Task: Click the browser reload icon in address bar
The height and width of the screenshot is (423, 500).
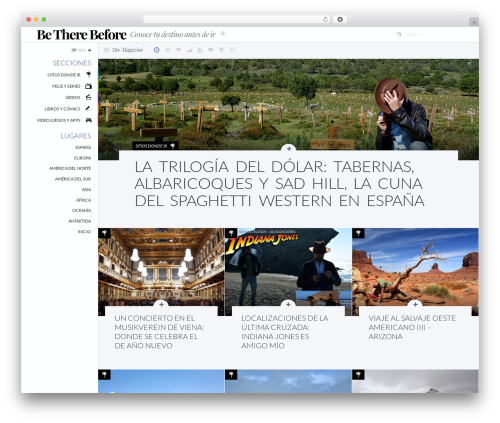Action: tap(325, 19)
